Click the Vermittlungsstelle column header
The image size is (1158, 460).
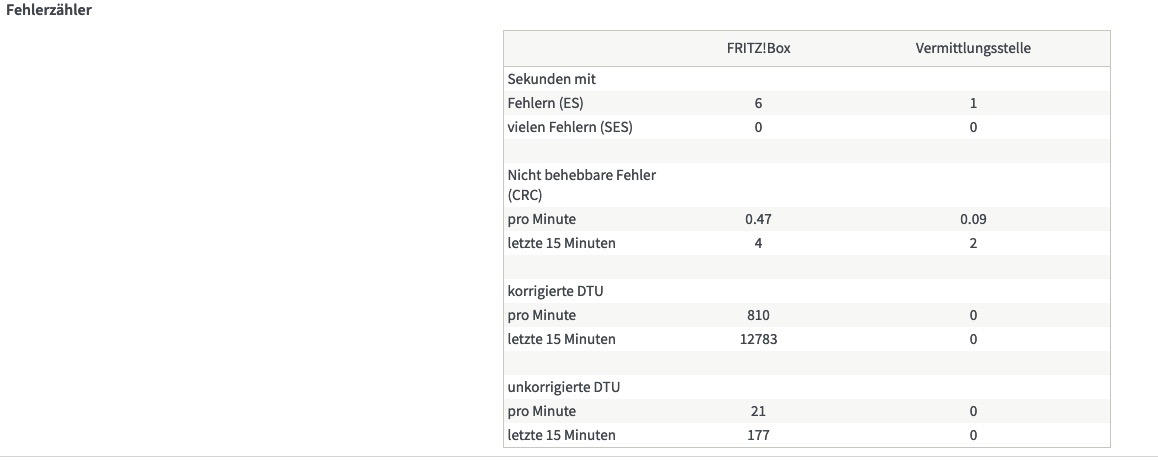pos(972,48)
